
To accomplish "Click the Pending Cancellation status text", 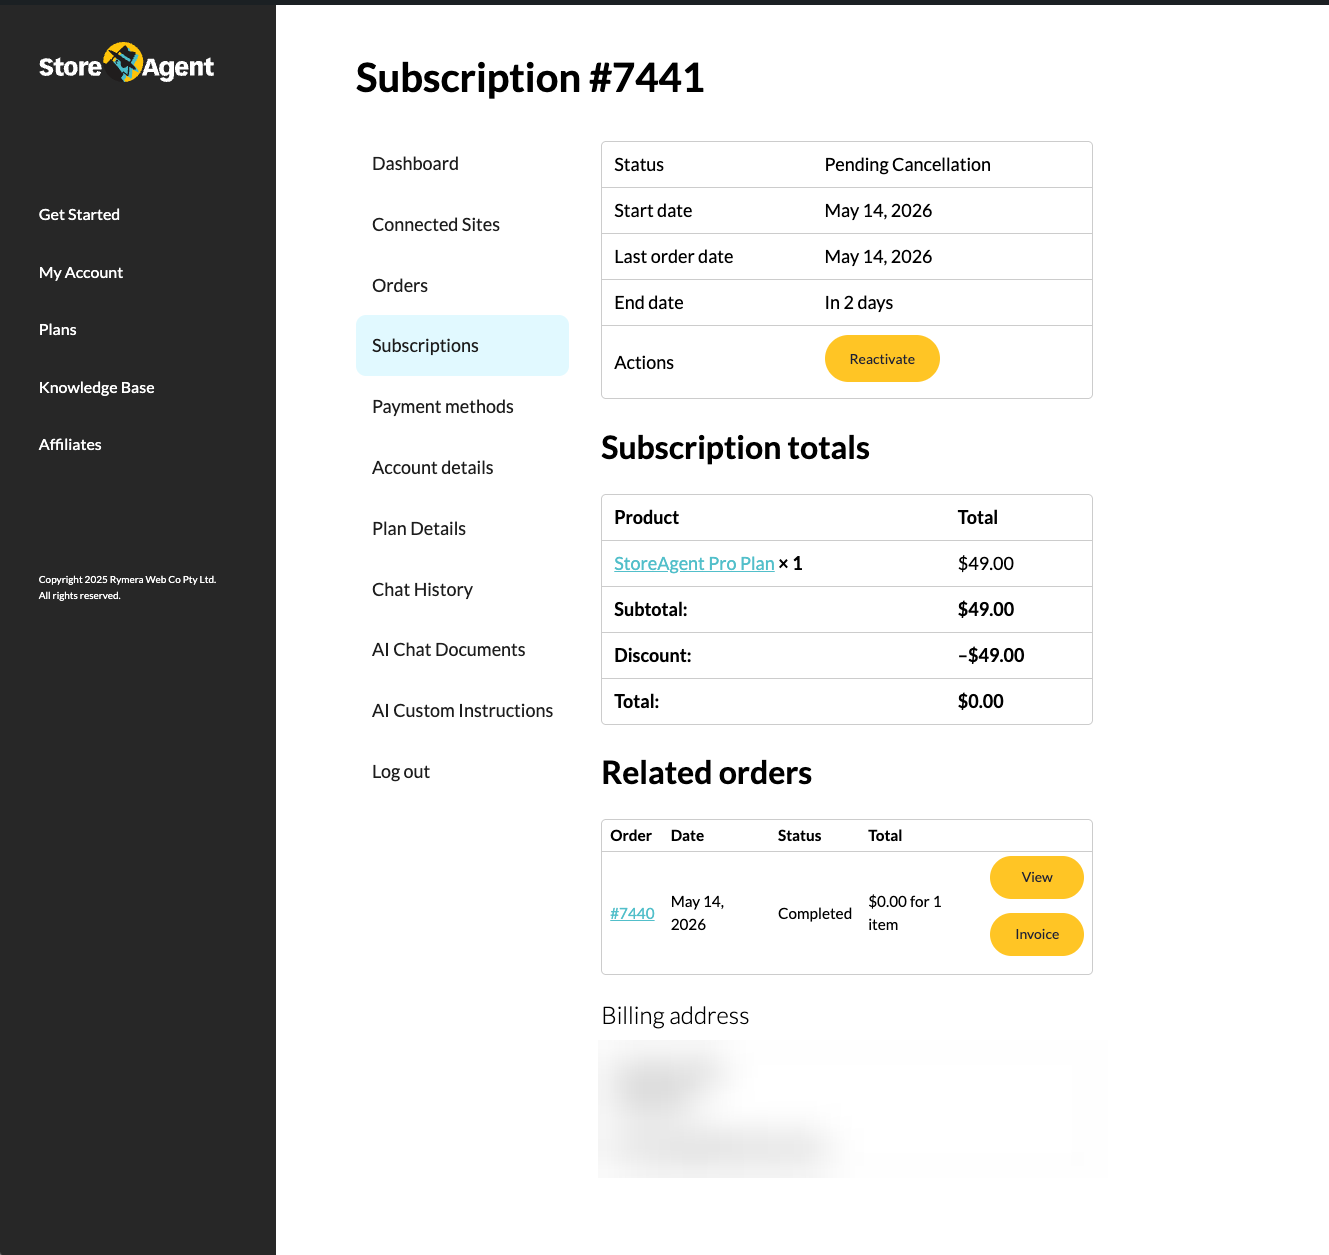I will (908, 164).
